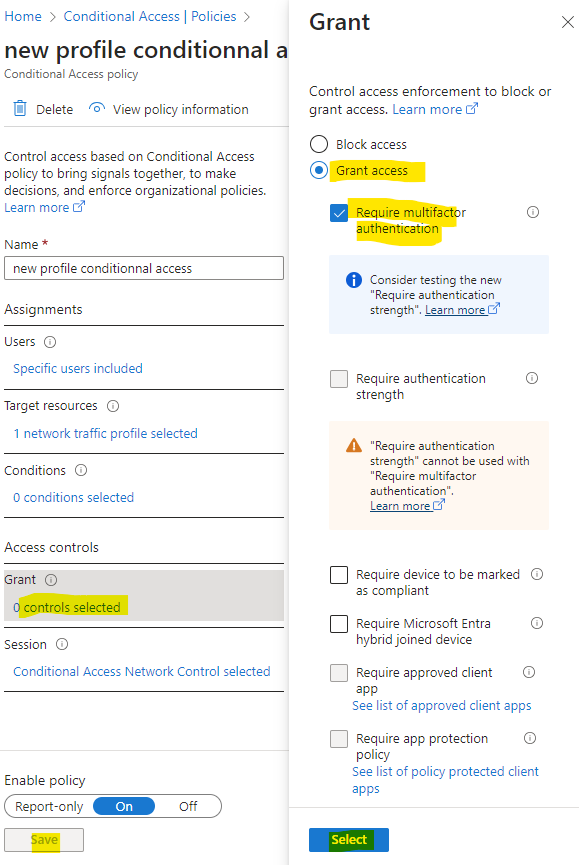Set Enable policy toggle to Off
The image size is (579, 865).
tap(188, 807)
